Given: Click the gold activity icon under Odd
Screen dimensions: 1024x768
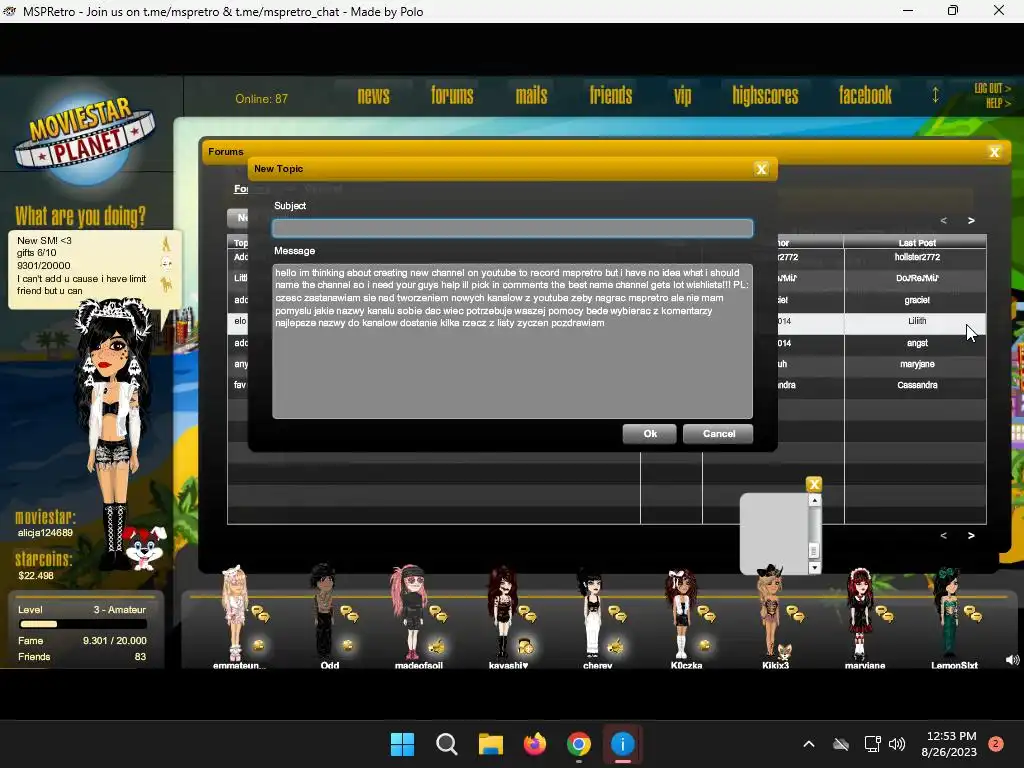Looking at the screenshot, I should point(347,645).
